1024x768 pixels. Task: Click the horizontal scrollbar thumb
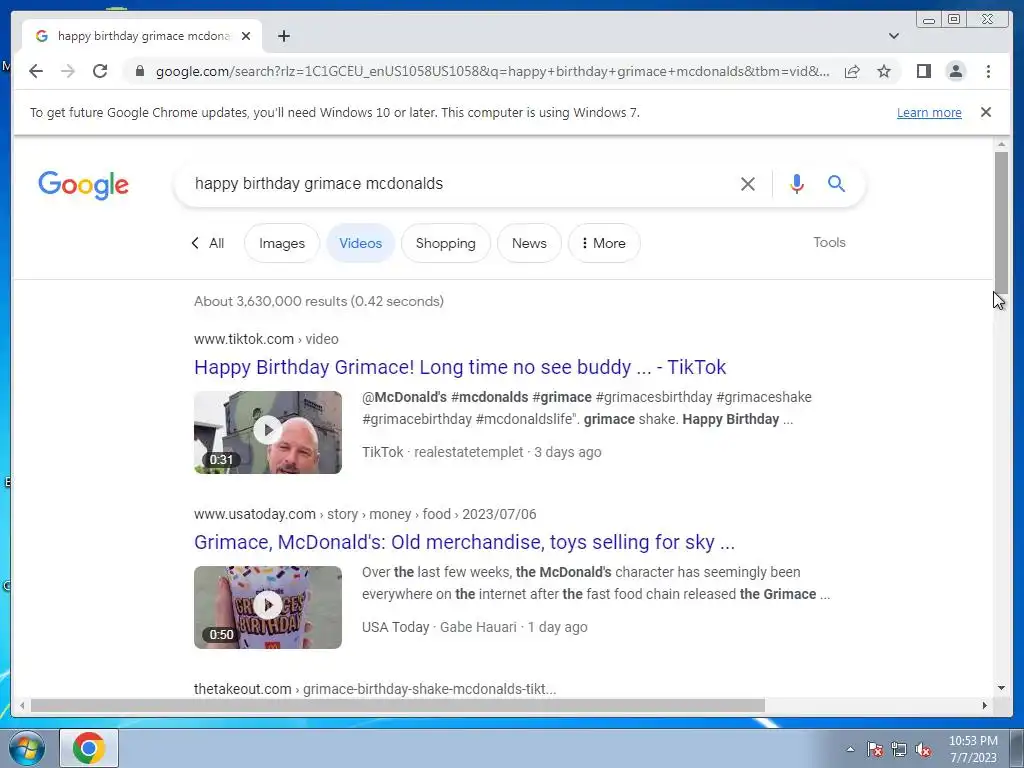(x=397, y=705)
